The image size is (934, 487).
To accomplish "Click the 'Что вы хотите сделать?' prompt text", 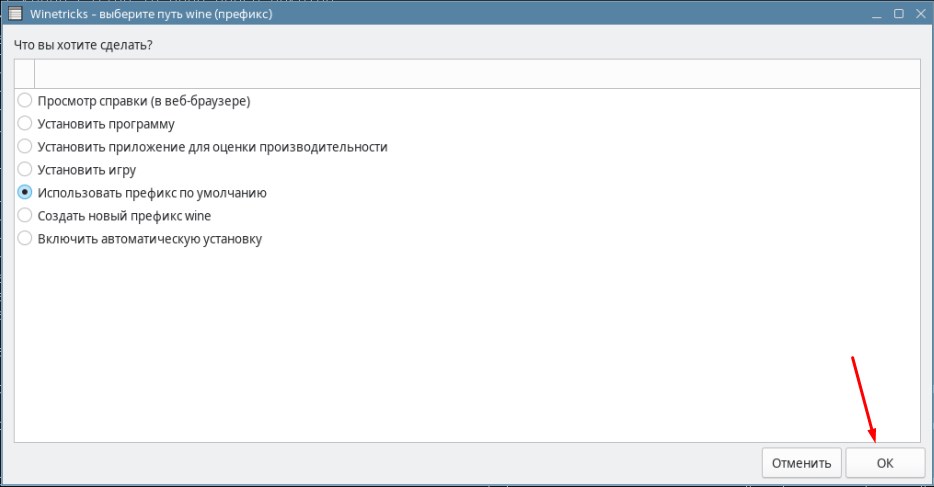I will pos(83,45).
